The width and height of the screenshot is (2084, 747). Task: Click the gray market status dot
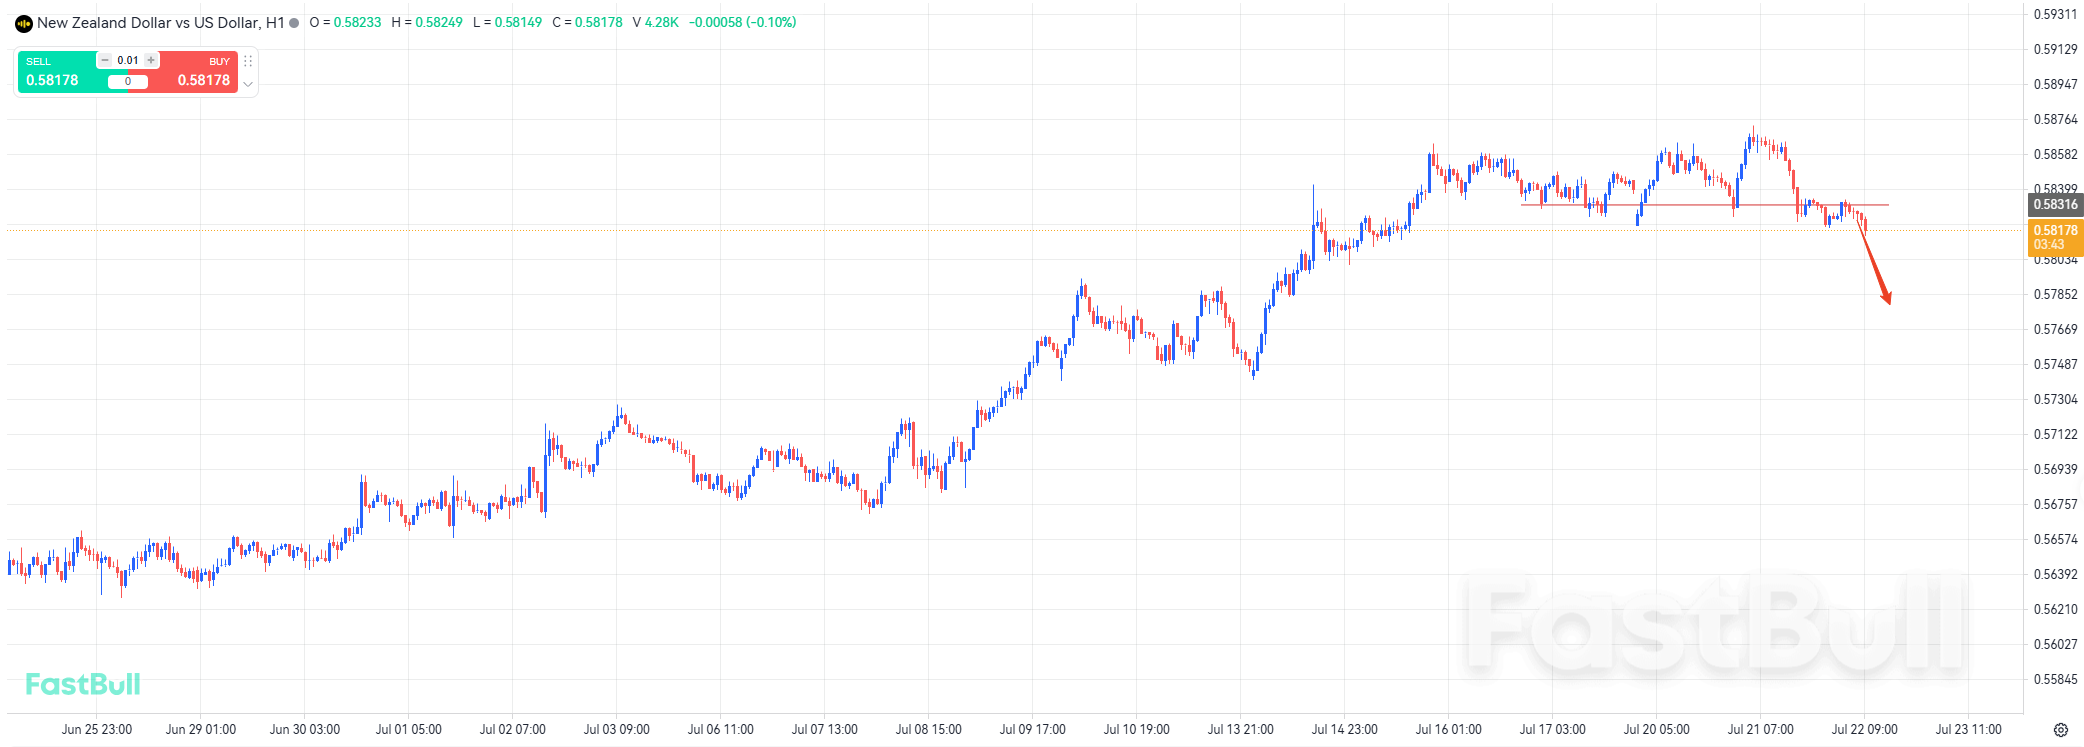294,23
